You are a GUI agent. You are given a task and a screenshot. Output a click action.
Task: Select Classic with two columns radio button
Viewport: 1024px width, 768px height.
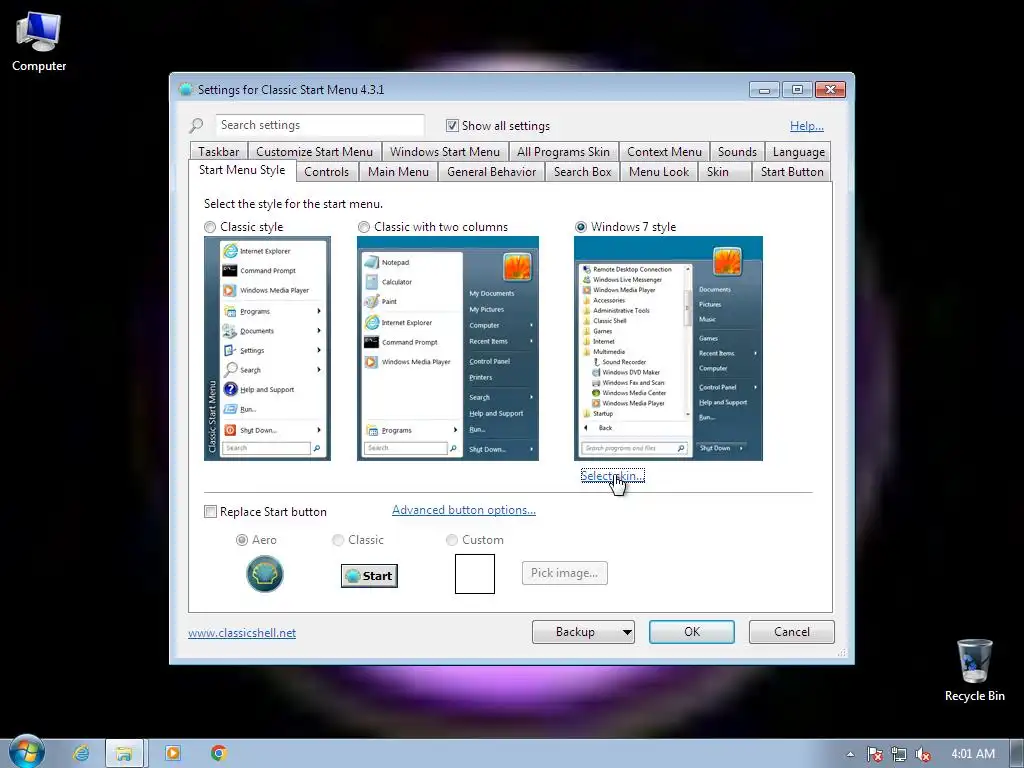click(364, 227)
